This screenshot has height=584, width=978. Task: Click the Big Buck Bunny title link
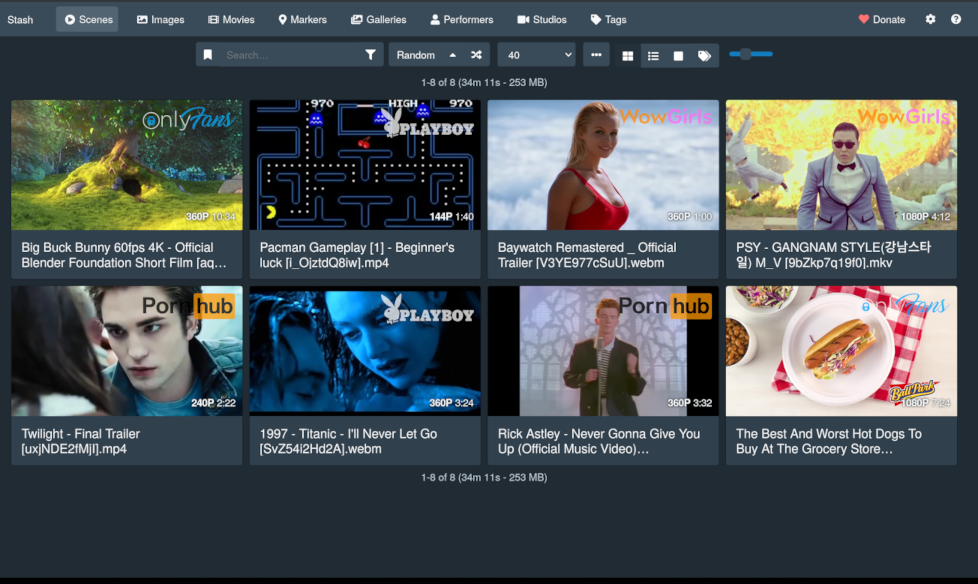click(123, 255)
